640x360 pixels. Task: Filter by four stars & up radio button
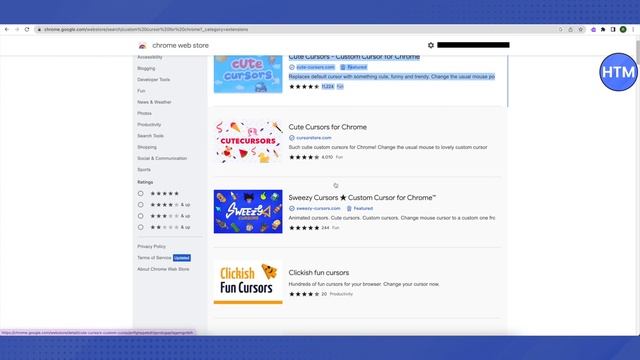tap(140, 204)
